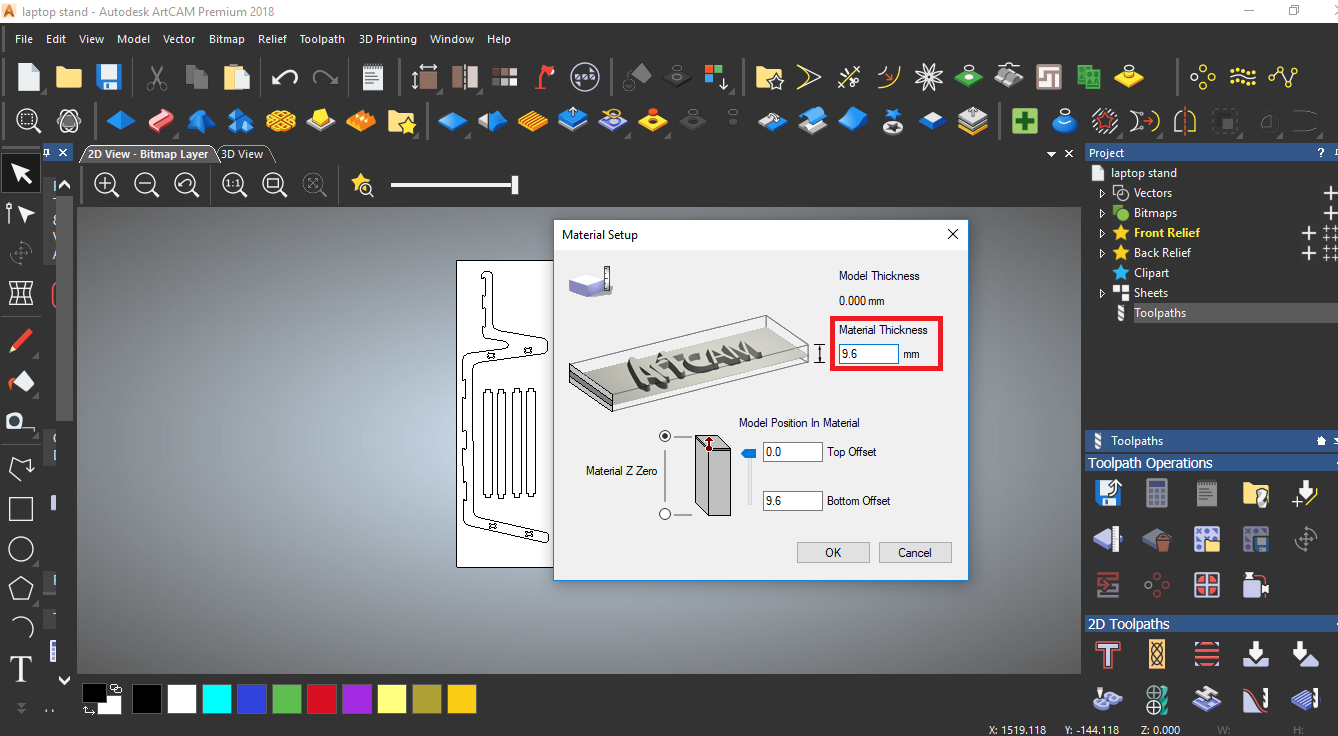Viewport: 1338px width, 736px height.
Task: Choose the Node Editing tool
Action: [x=21, y=213]
